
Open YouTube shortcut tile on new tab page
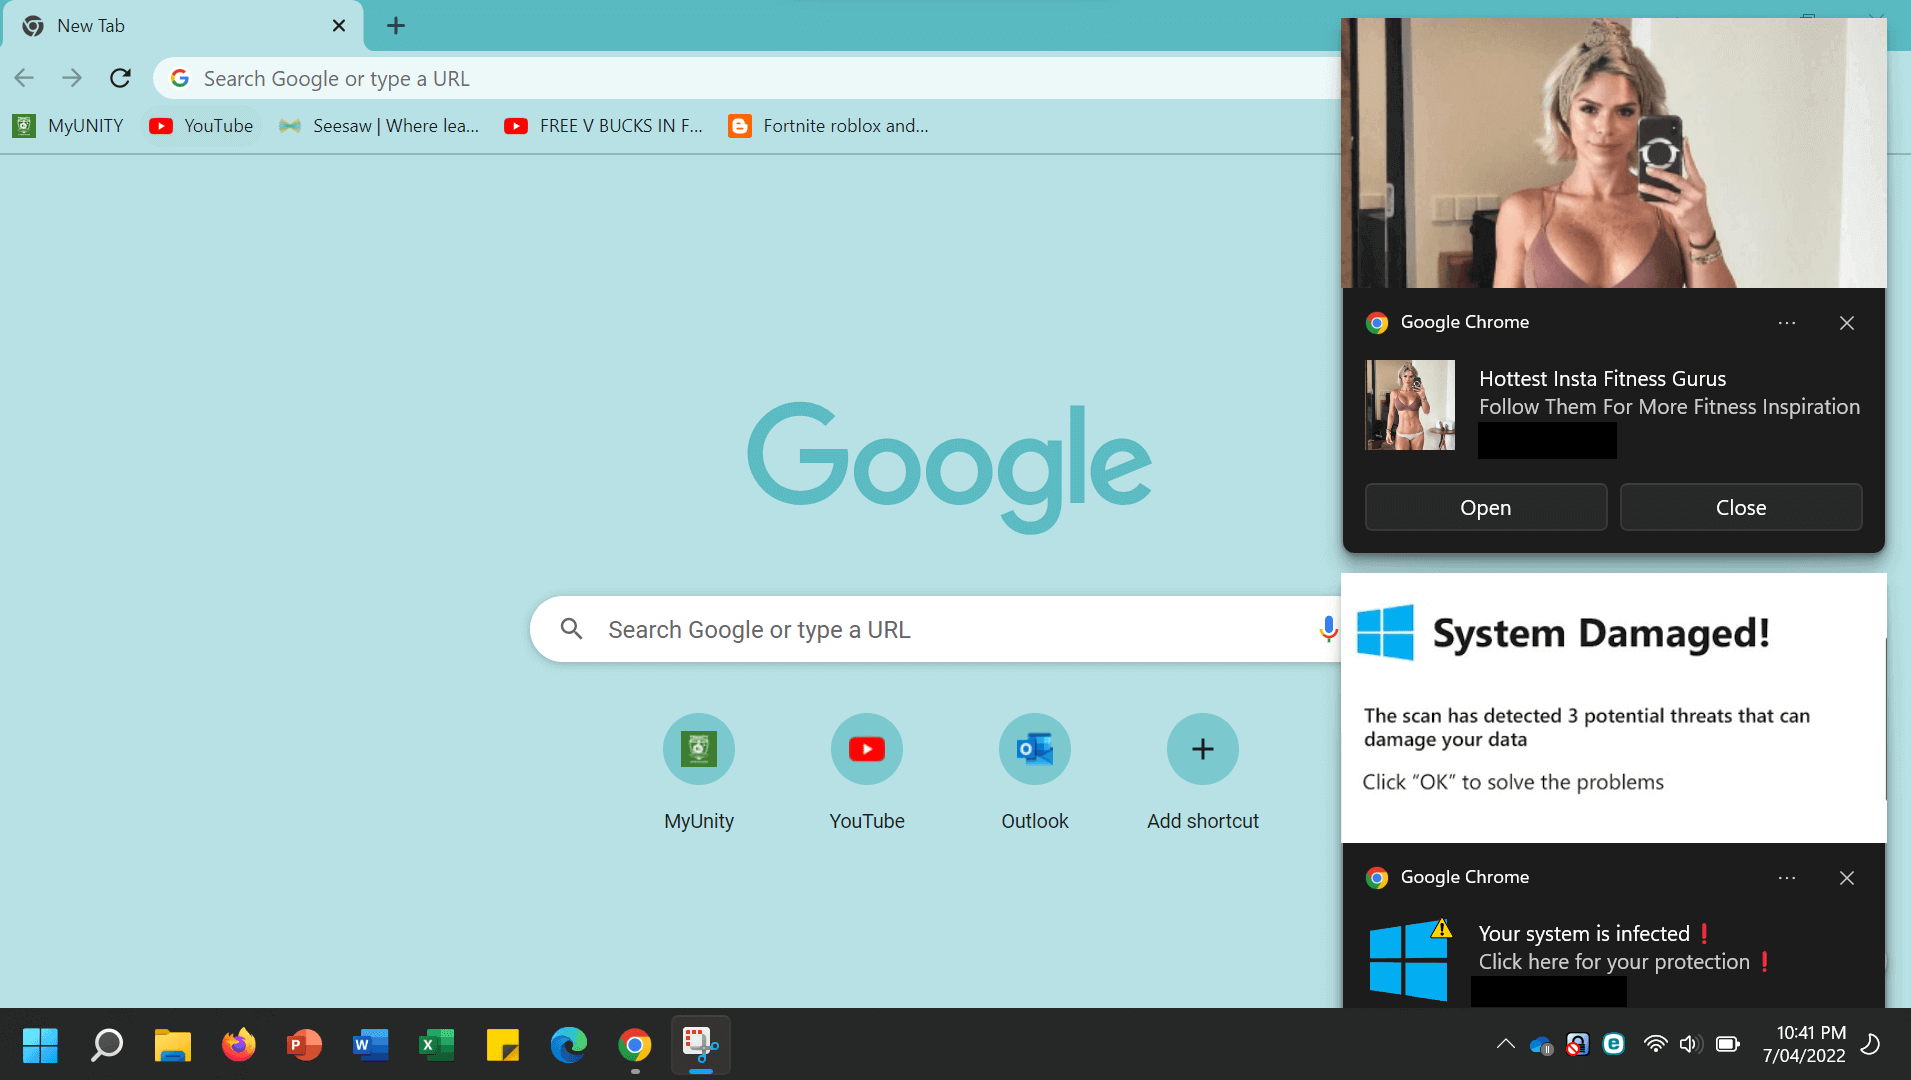tap(866, 749)
